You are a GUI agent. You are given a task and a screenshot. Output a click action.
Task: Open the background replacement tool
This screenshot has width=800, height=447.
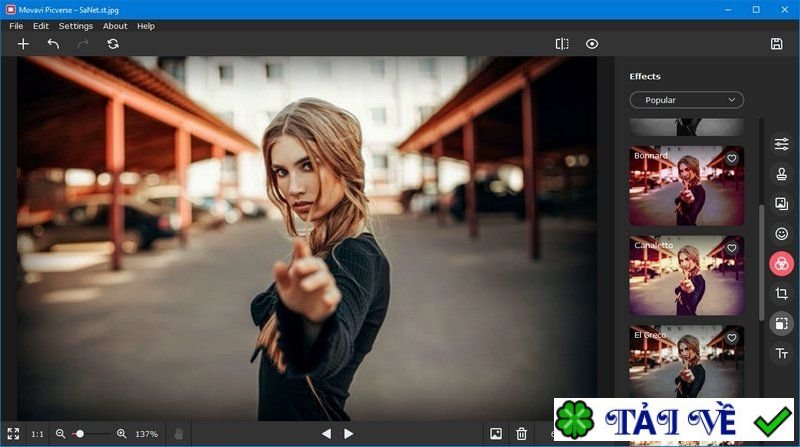coord(781,204)
